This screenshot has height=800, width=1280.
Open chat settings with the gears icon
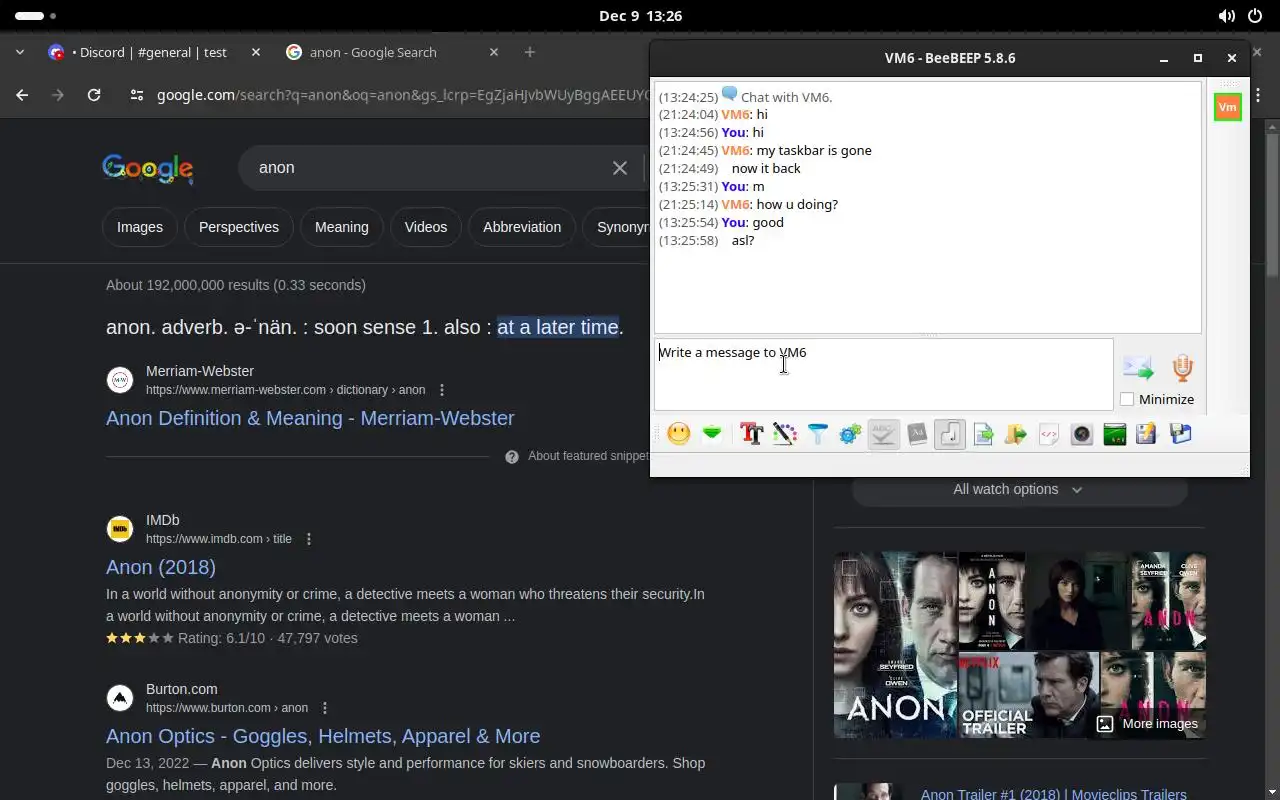[x=851, y=434]
